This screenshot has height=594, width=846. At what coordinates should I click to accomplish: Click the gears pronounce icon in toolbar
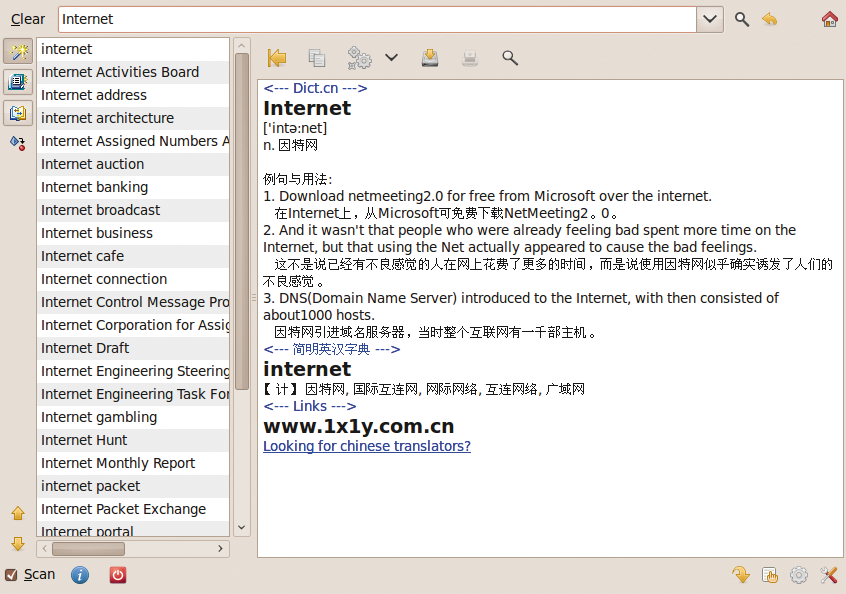pyautogui.click(x=359, y=58)
